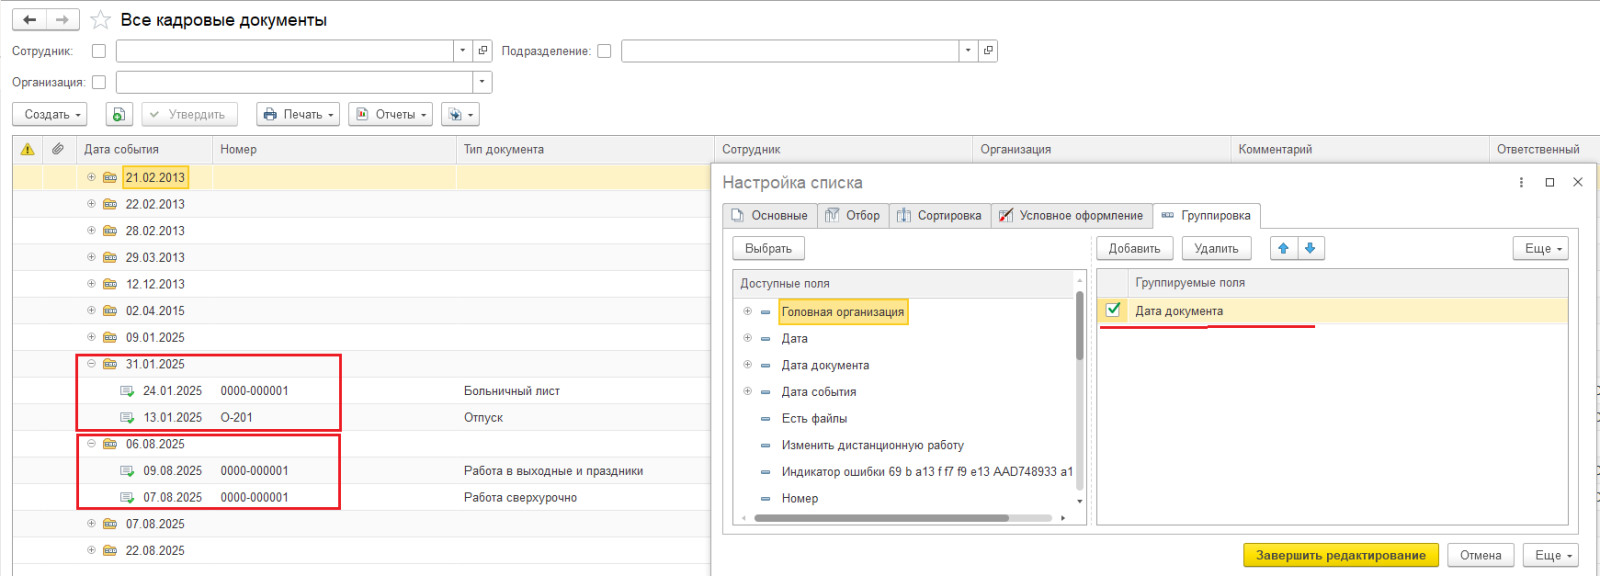The image size is (1600, 576).
Task: Enable the Сотрудник filter checkbox
Action: [99, 51]
